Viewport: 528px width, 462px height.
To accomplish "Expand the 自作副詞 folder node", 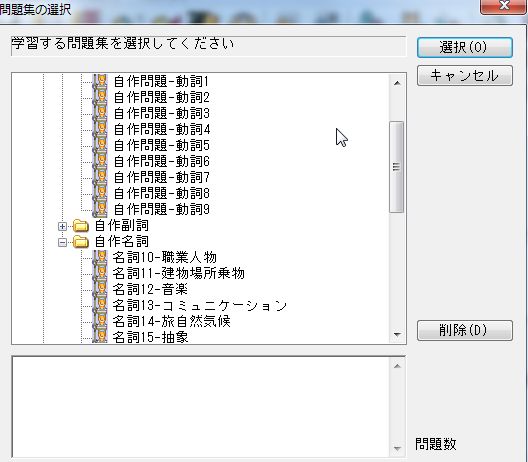I will [x=62, y=226].
